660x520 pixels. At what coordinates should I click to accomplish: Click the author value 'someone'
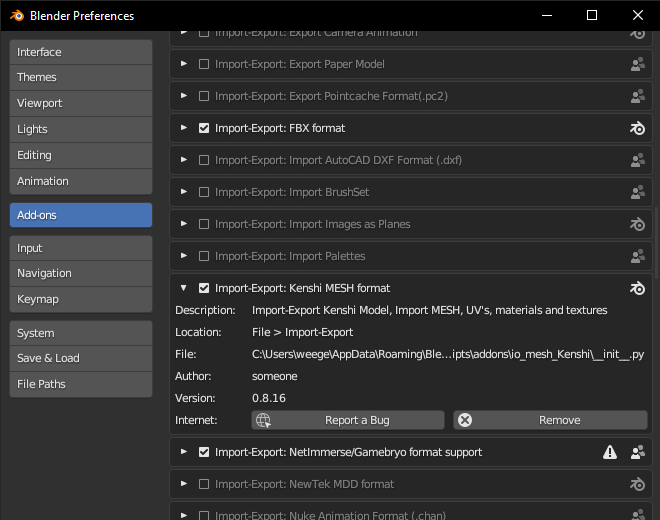274,376
